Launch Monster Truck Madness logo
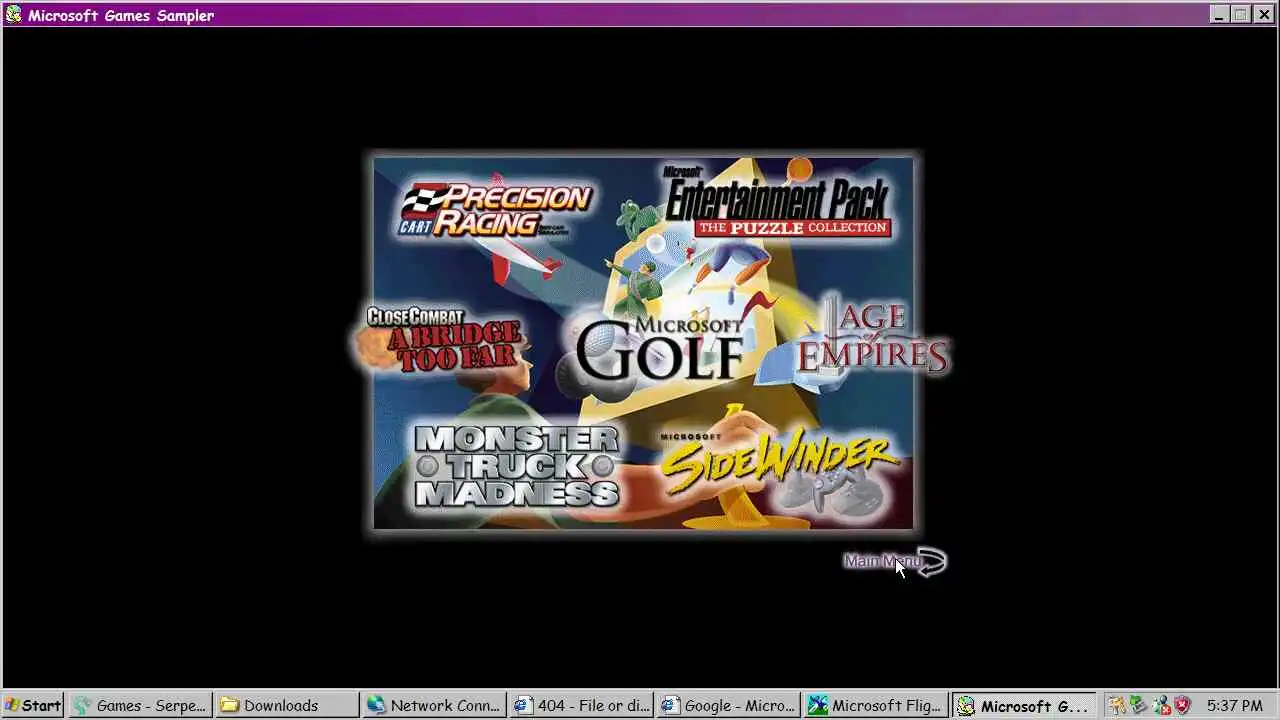 (x=517, y=466)
